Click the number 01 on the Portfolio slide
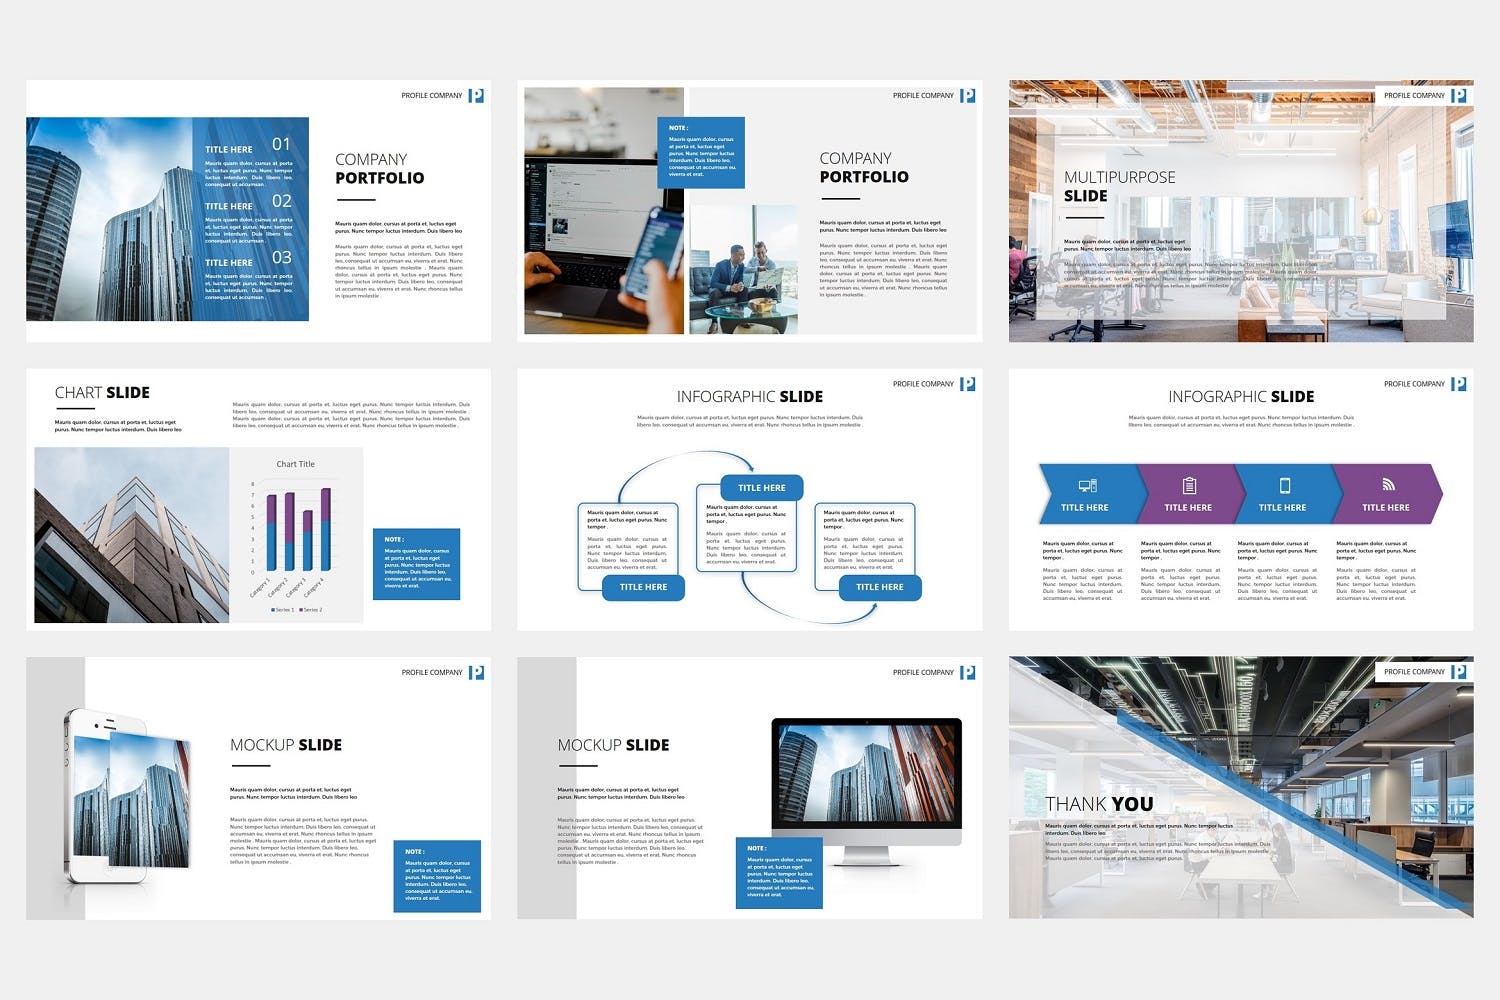The height and width of the screenshot is (1000, 1500). tap(282, 144)
